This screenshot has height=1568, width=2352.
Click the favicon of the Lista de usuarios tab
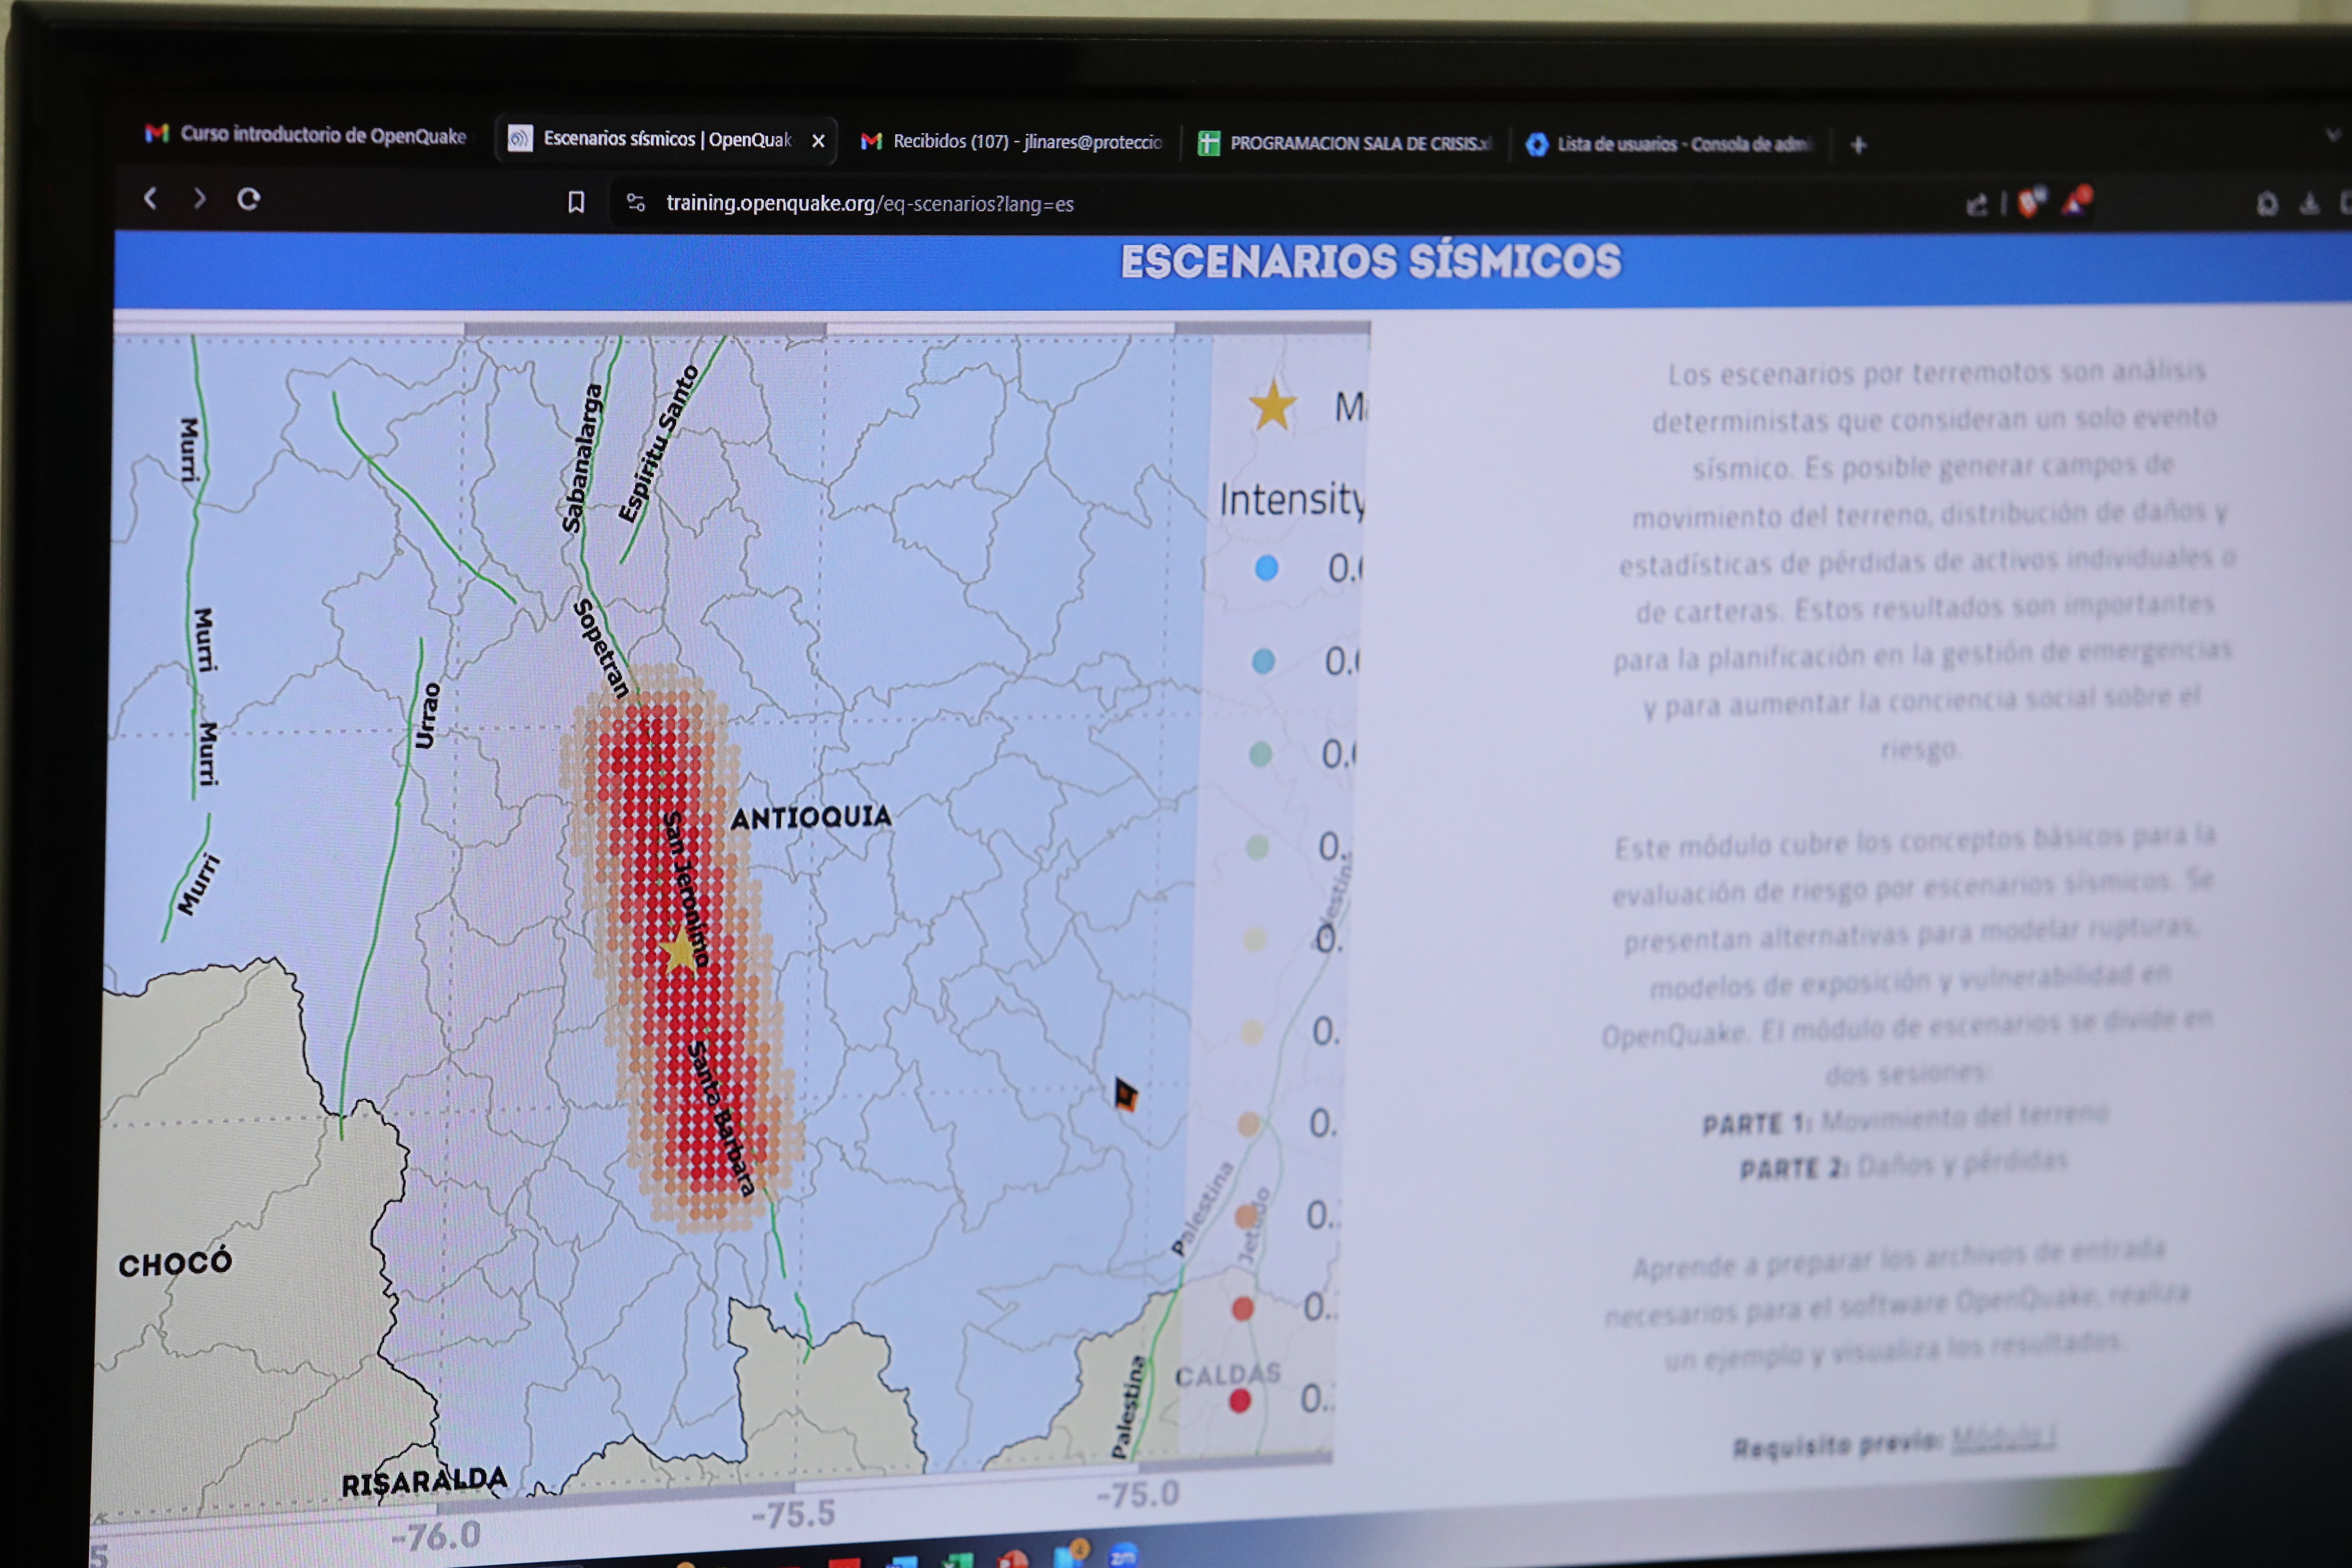pyautogui.click(x=1536, y=145)
